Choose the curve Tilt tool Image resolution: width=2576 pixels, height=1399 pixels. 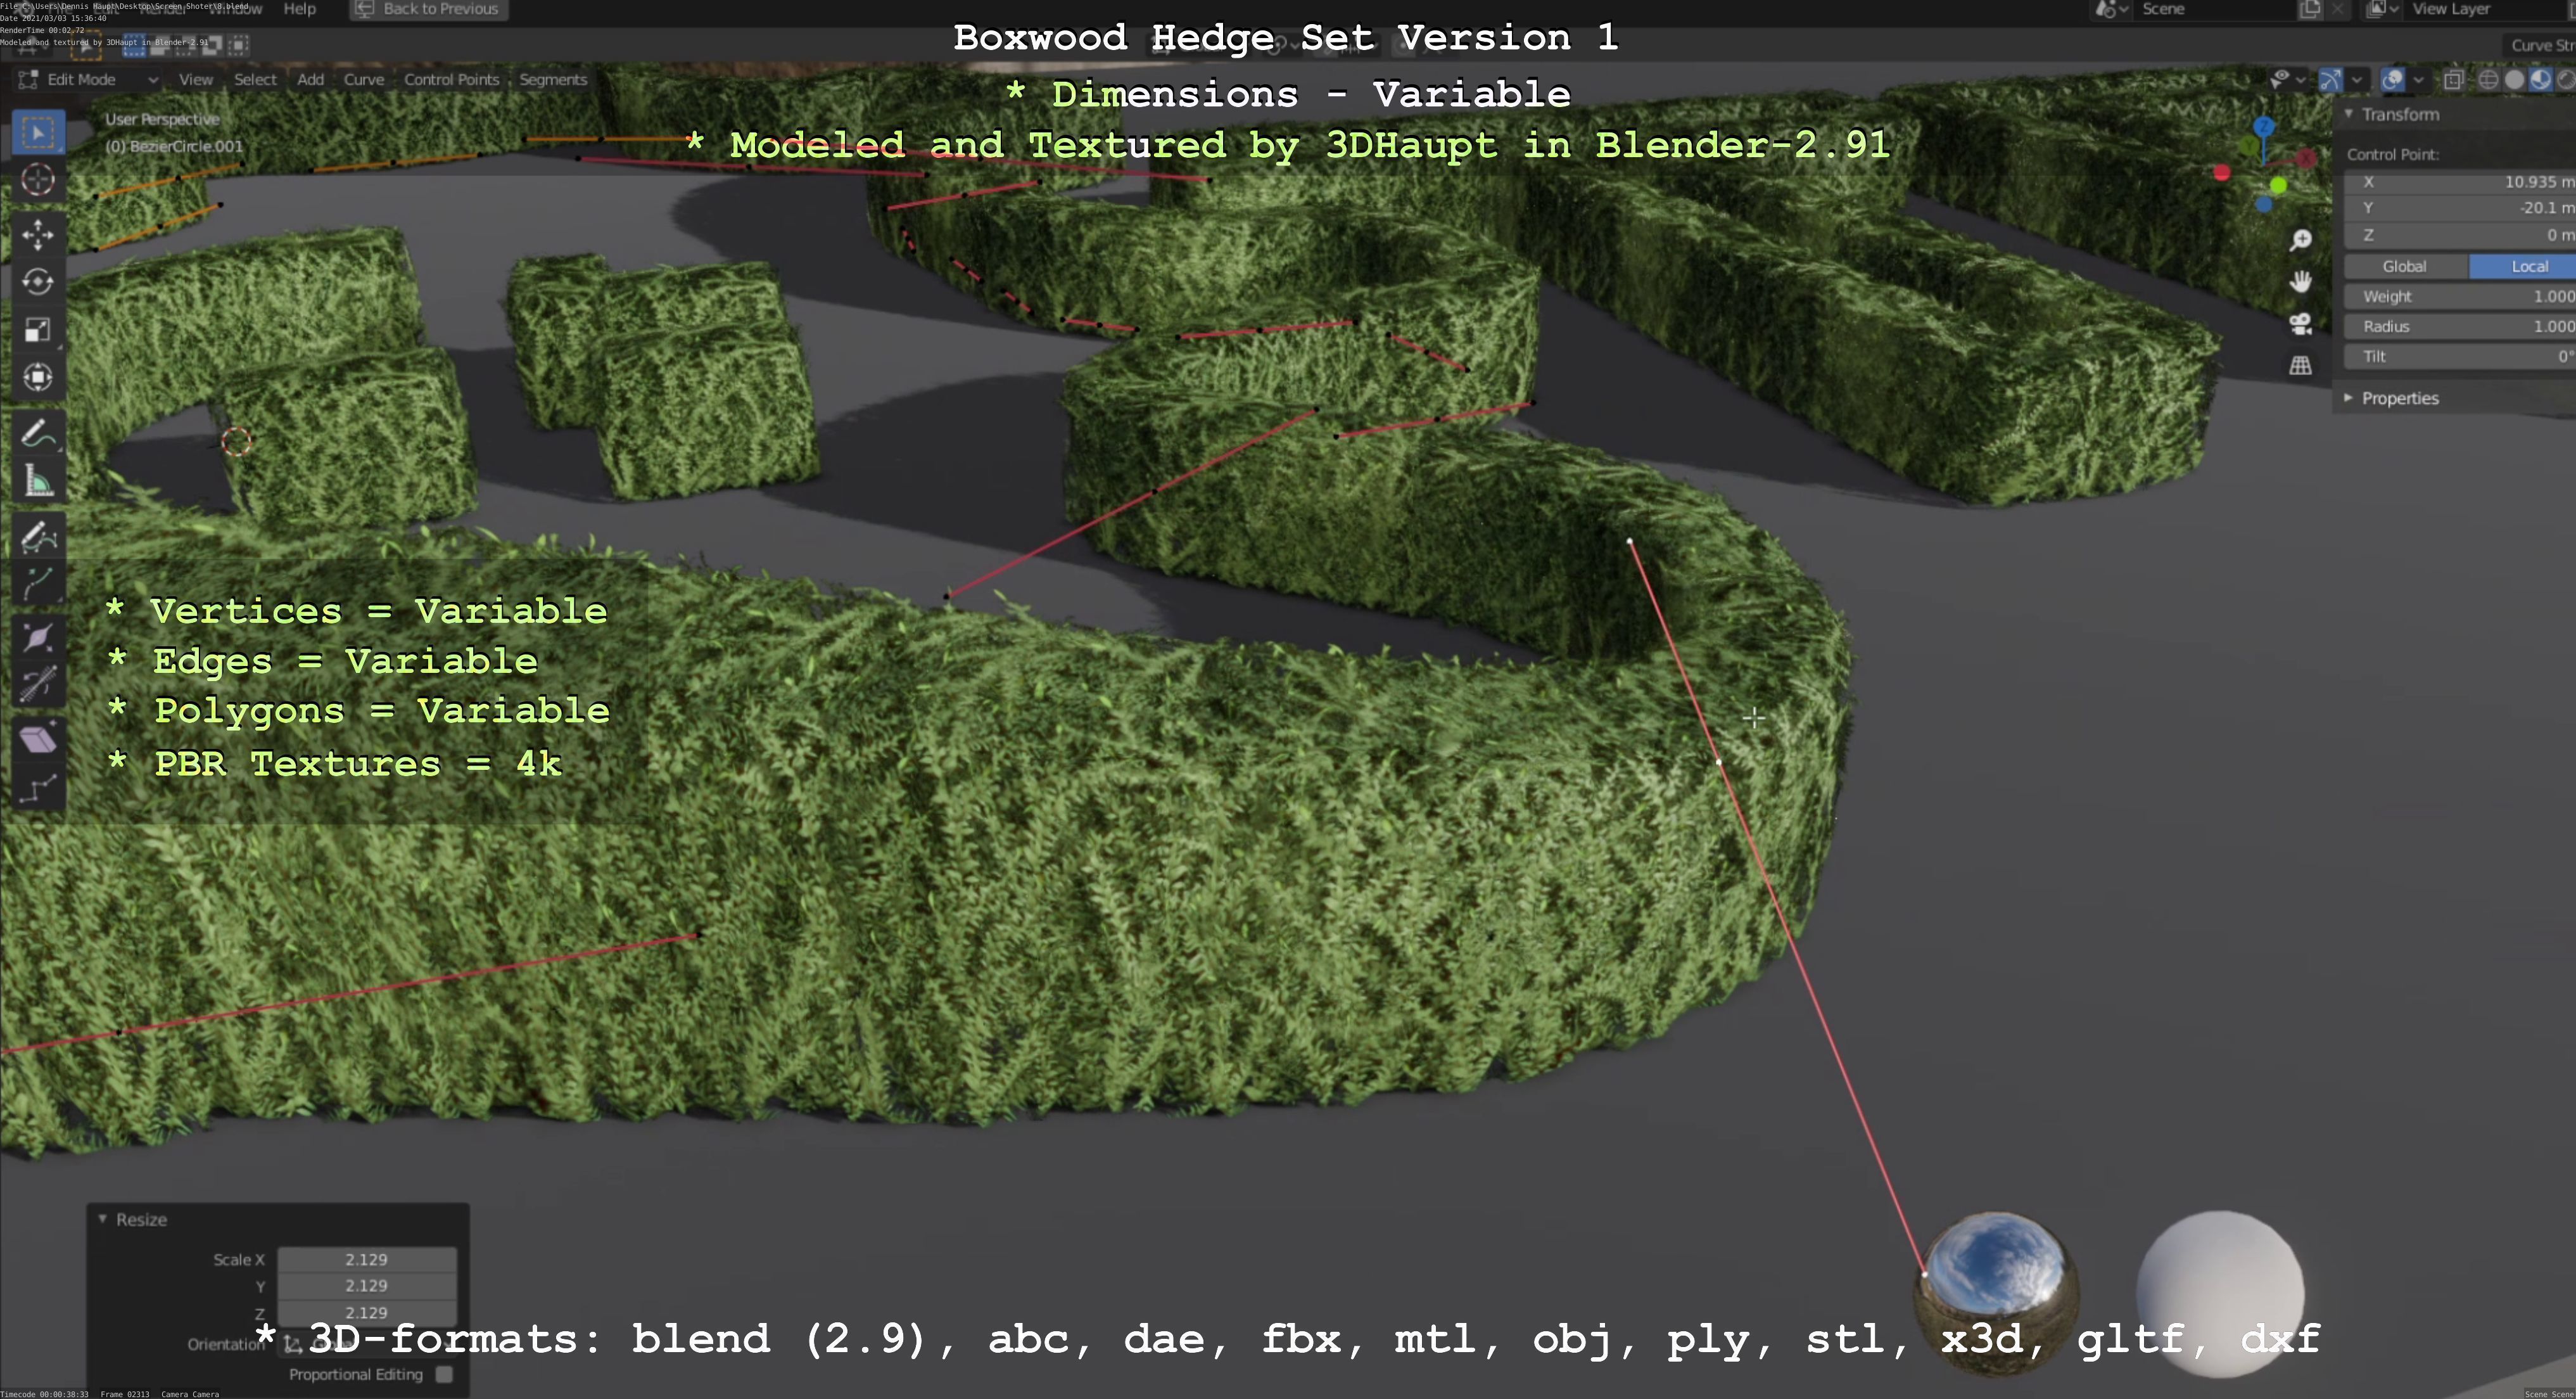click(x=38, y=685)
